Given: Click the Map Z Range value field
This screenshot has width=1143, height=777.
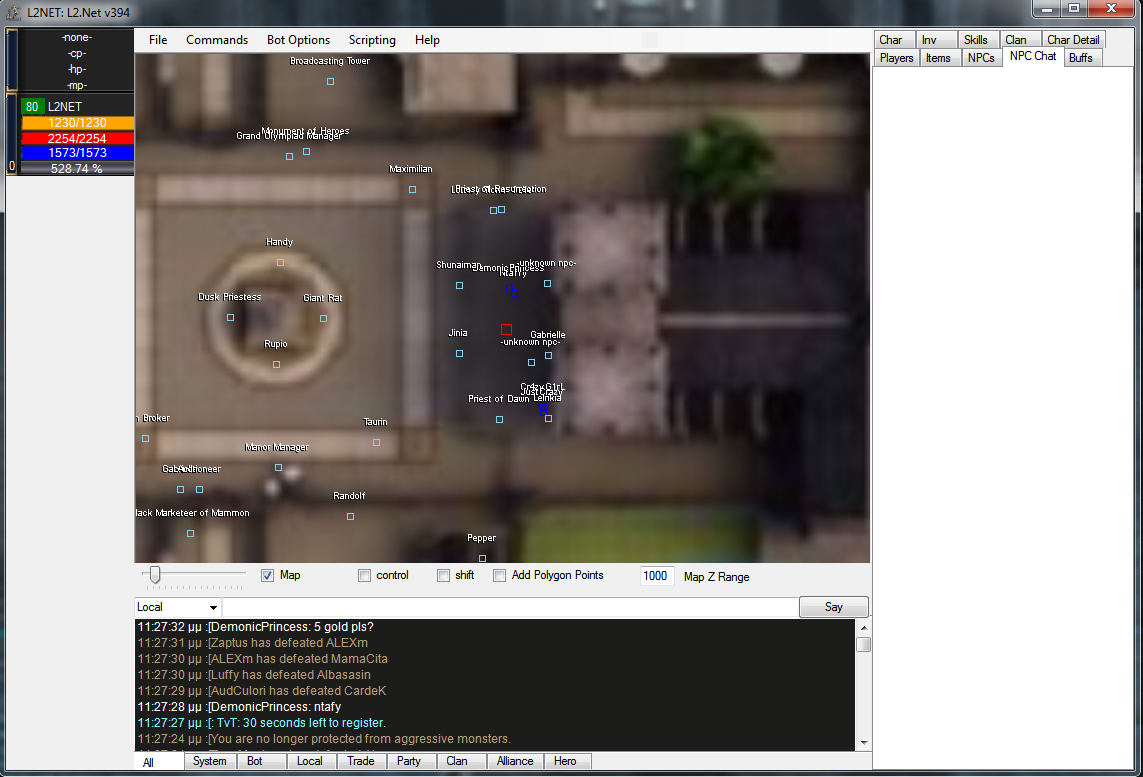Looking at the screenshot, I should (x=655, y=576).
